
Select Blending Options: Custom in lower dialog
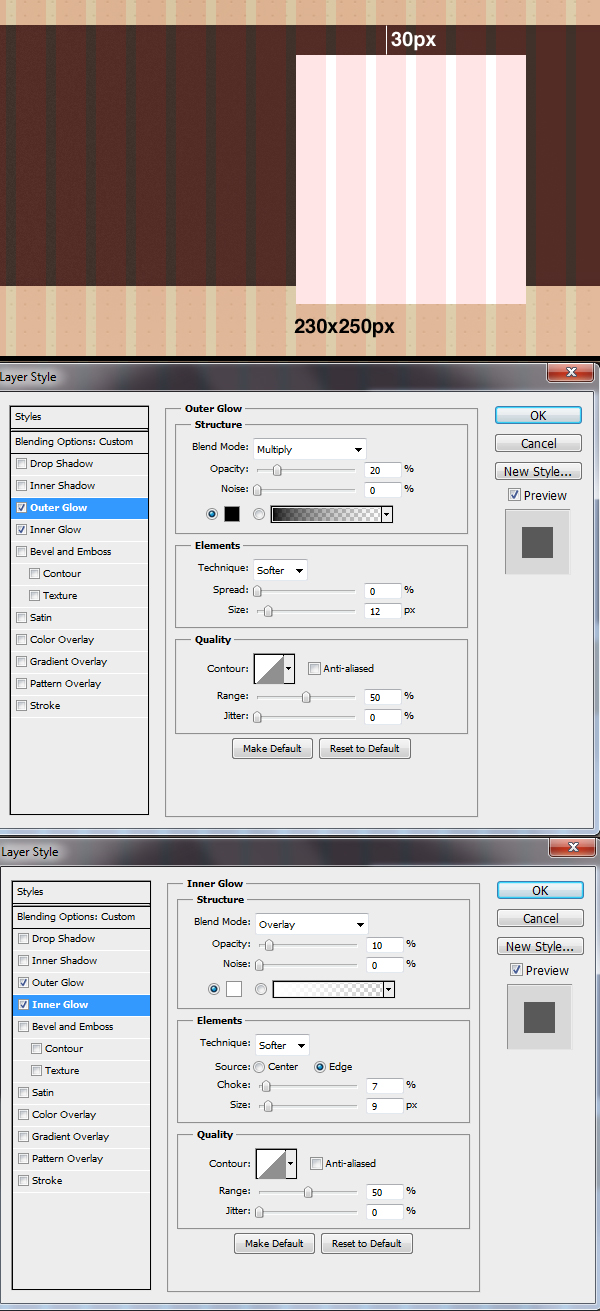pyautogui.click(x=82, y=917)
